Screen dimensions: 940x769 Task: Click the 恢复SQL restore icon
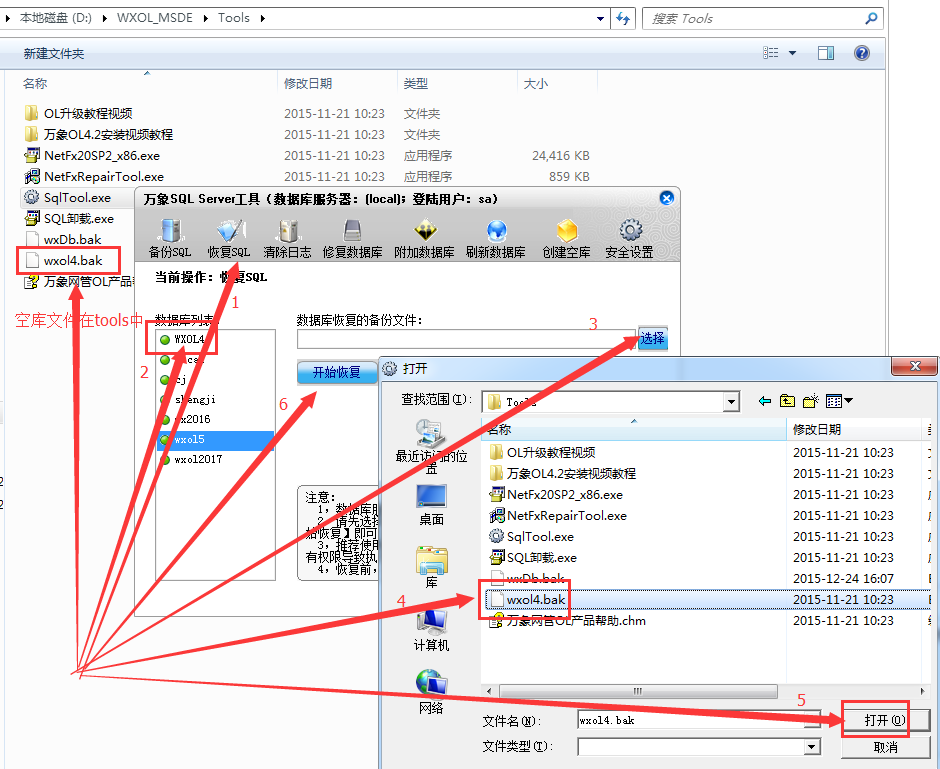point(229,235)
